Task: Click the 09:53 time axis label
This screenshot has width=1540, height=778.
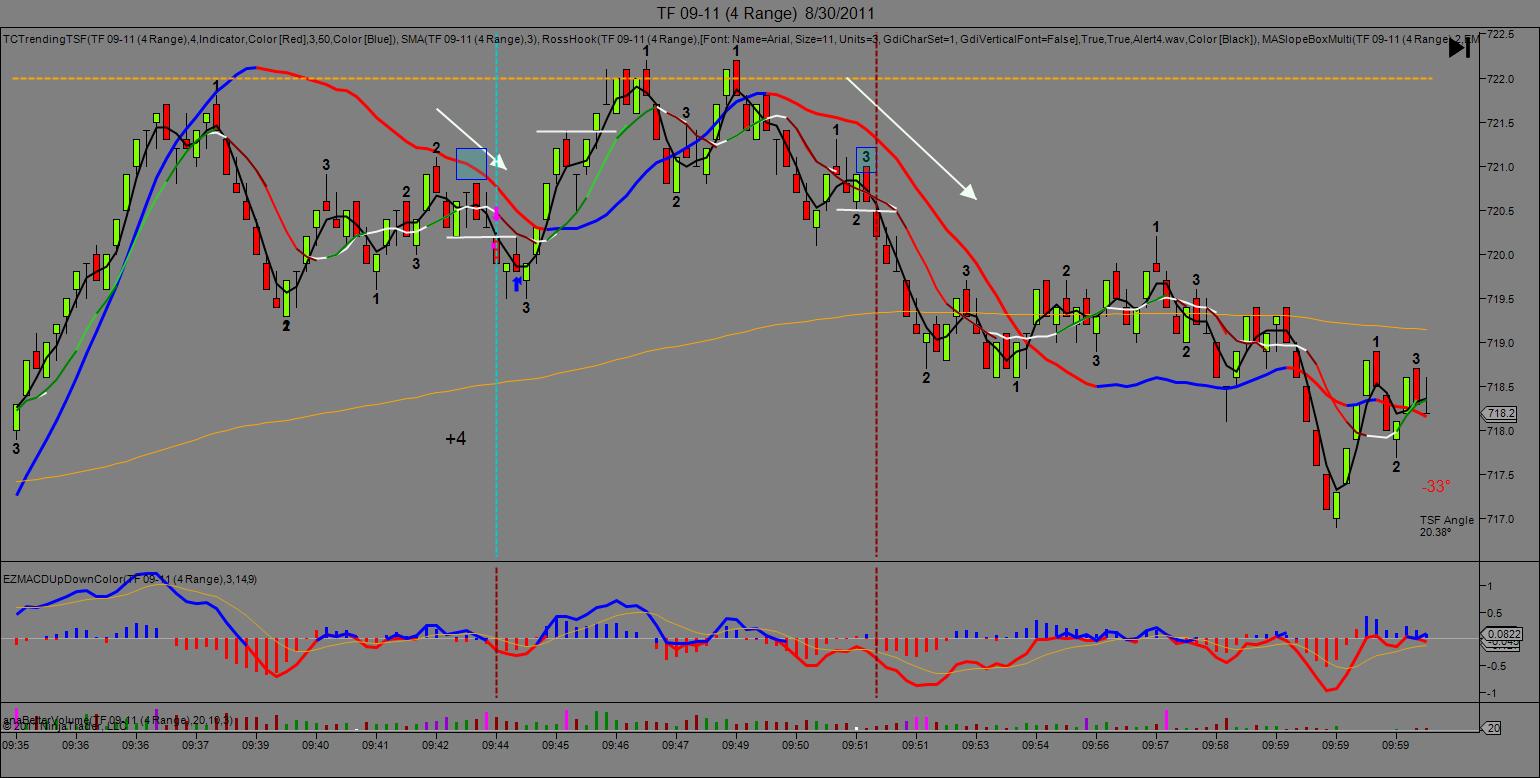Action: 976,745
